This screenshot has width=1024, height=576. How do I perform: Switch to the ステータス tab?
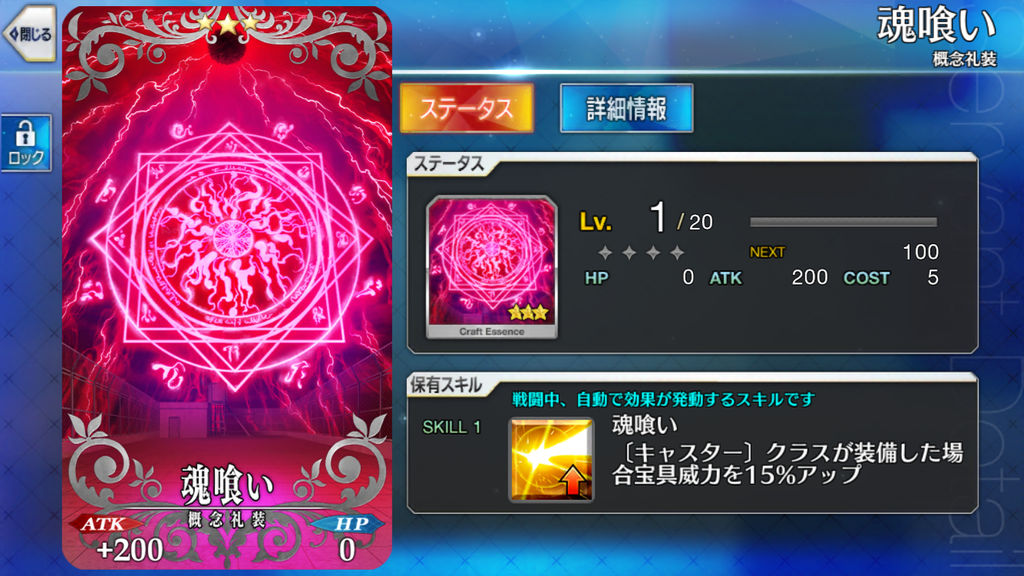[x=466, y=108]
